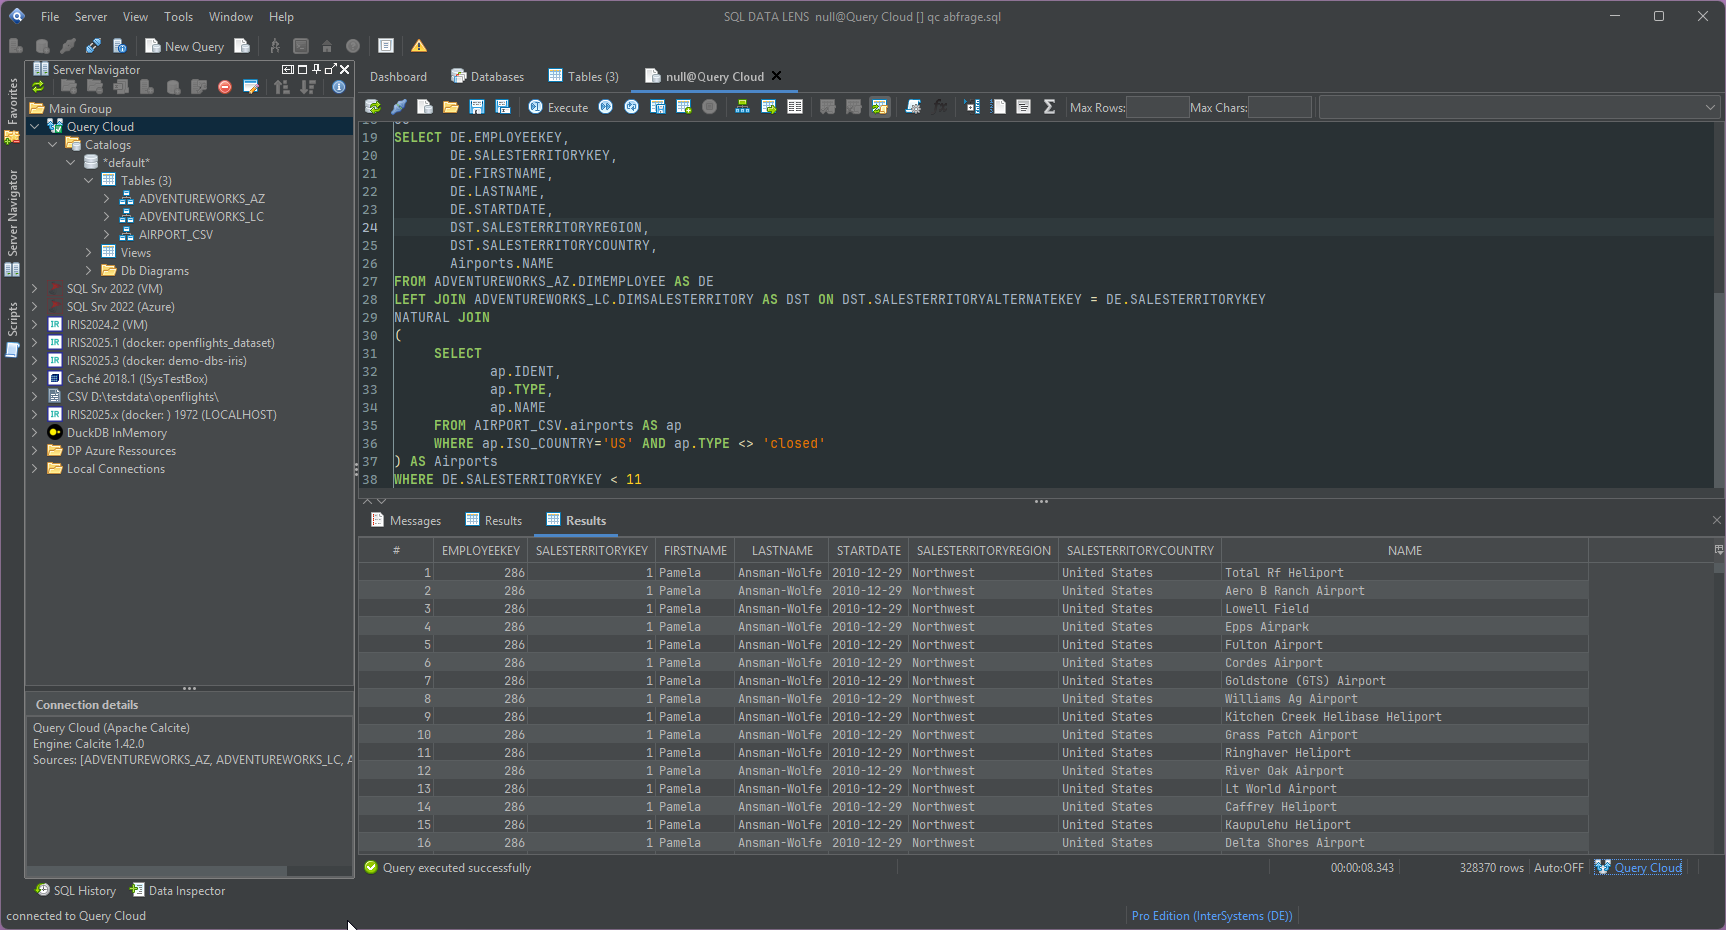Click the disconnect plug icon in main toolbar
The image size is (1726, 930).
(94, 46)
